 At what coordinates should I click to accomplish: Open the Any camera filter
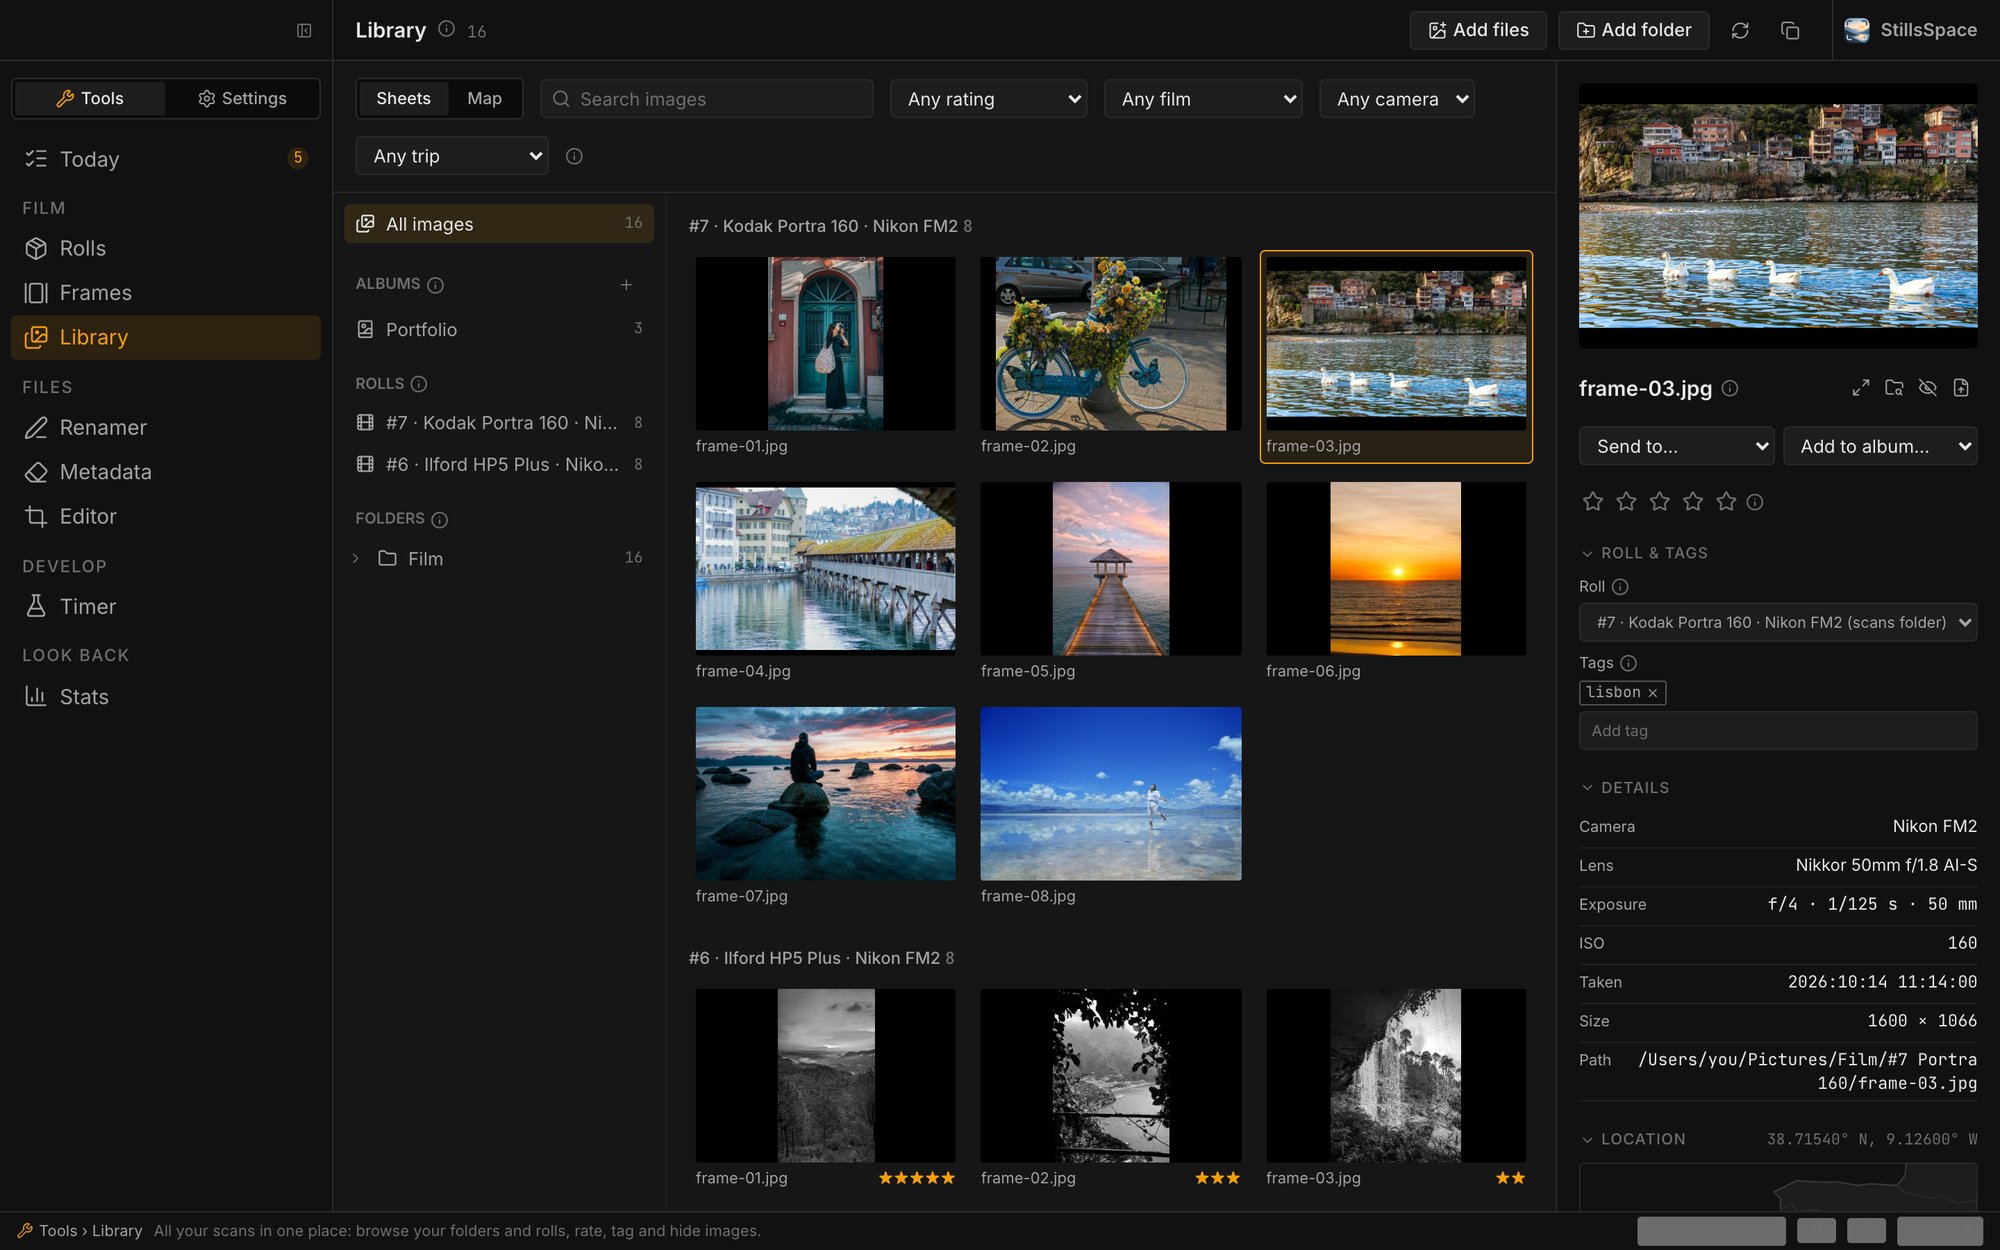click(1397, 99)
